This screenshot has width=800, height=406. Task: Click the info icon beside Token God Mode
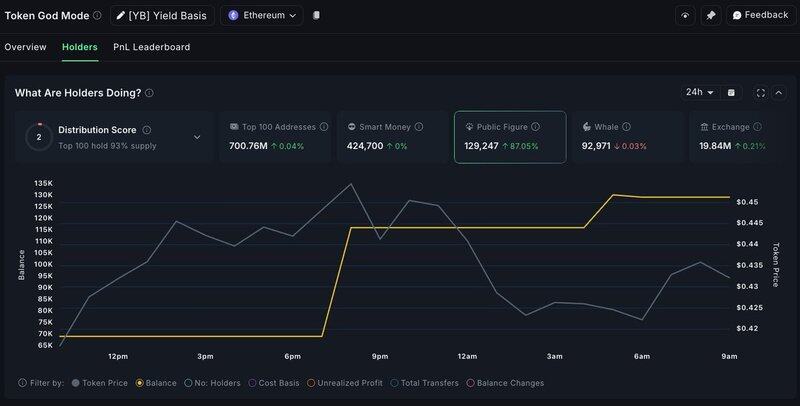click(97, 16)
